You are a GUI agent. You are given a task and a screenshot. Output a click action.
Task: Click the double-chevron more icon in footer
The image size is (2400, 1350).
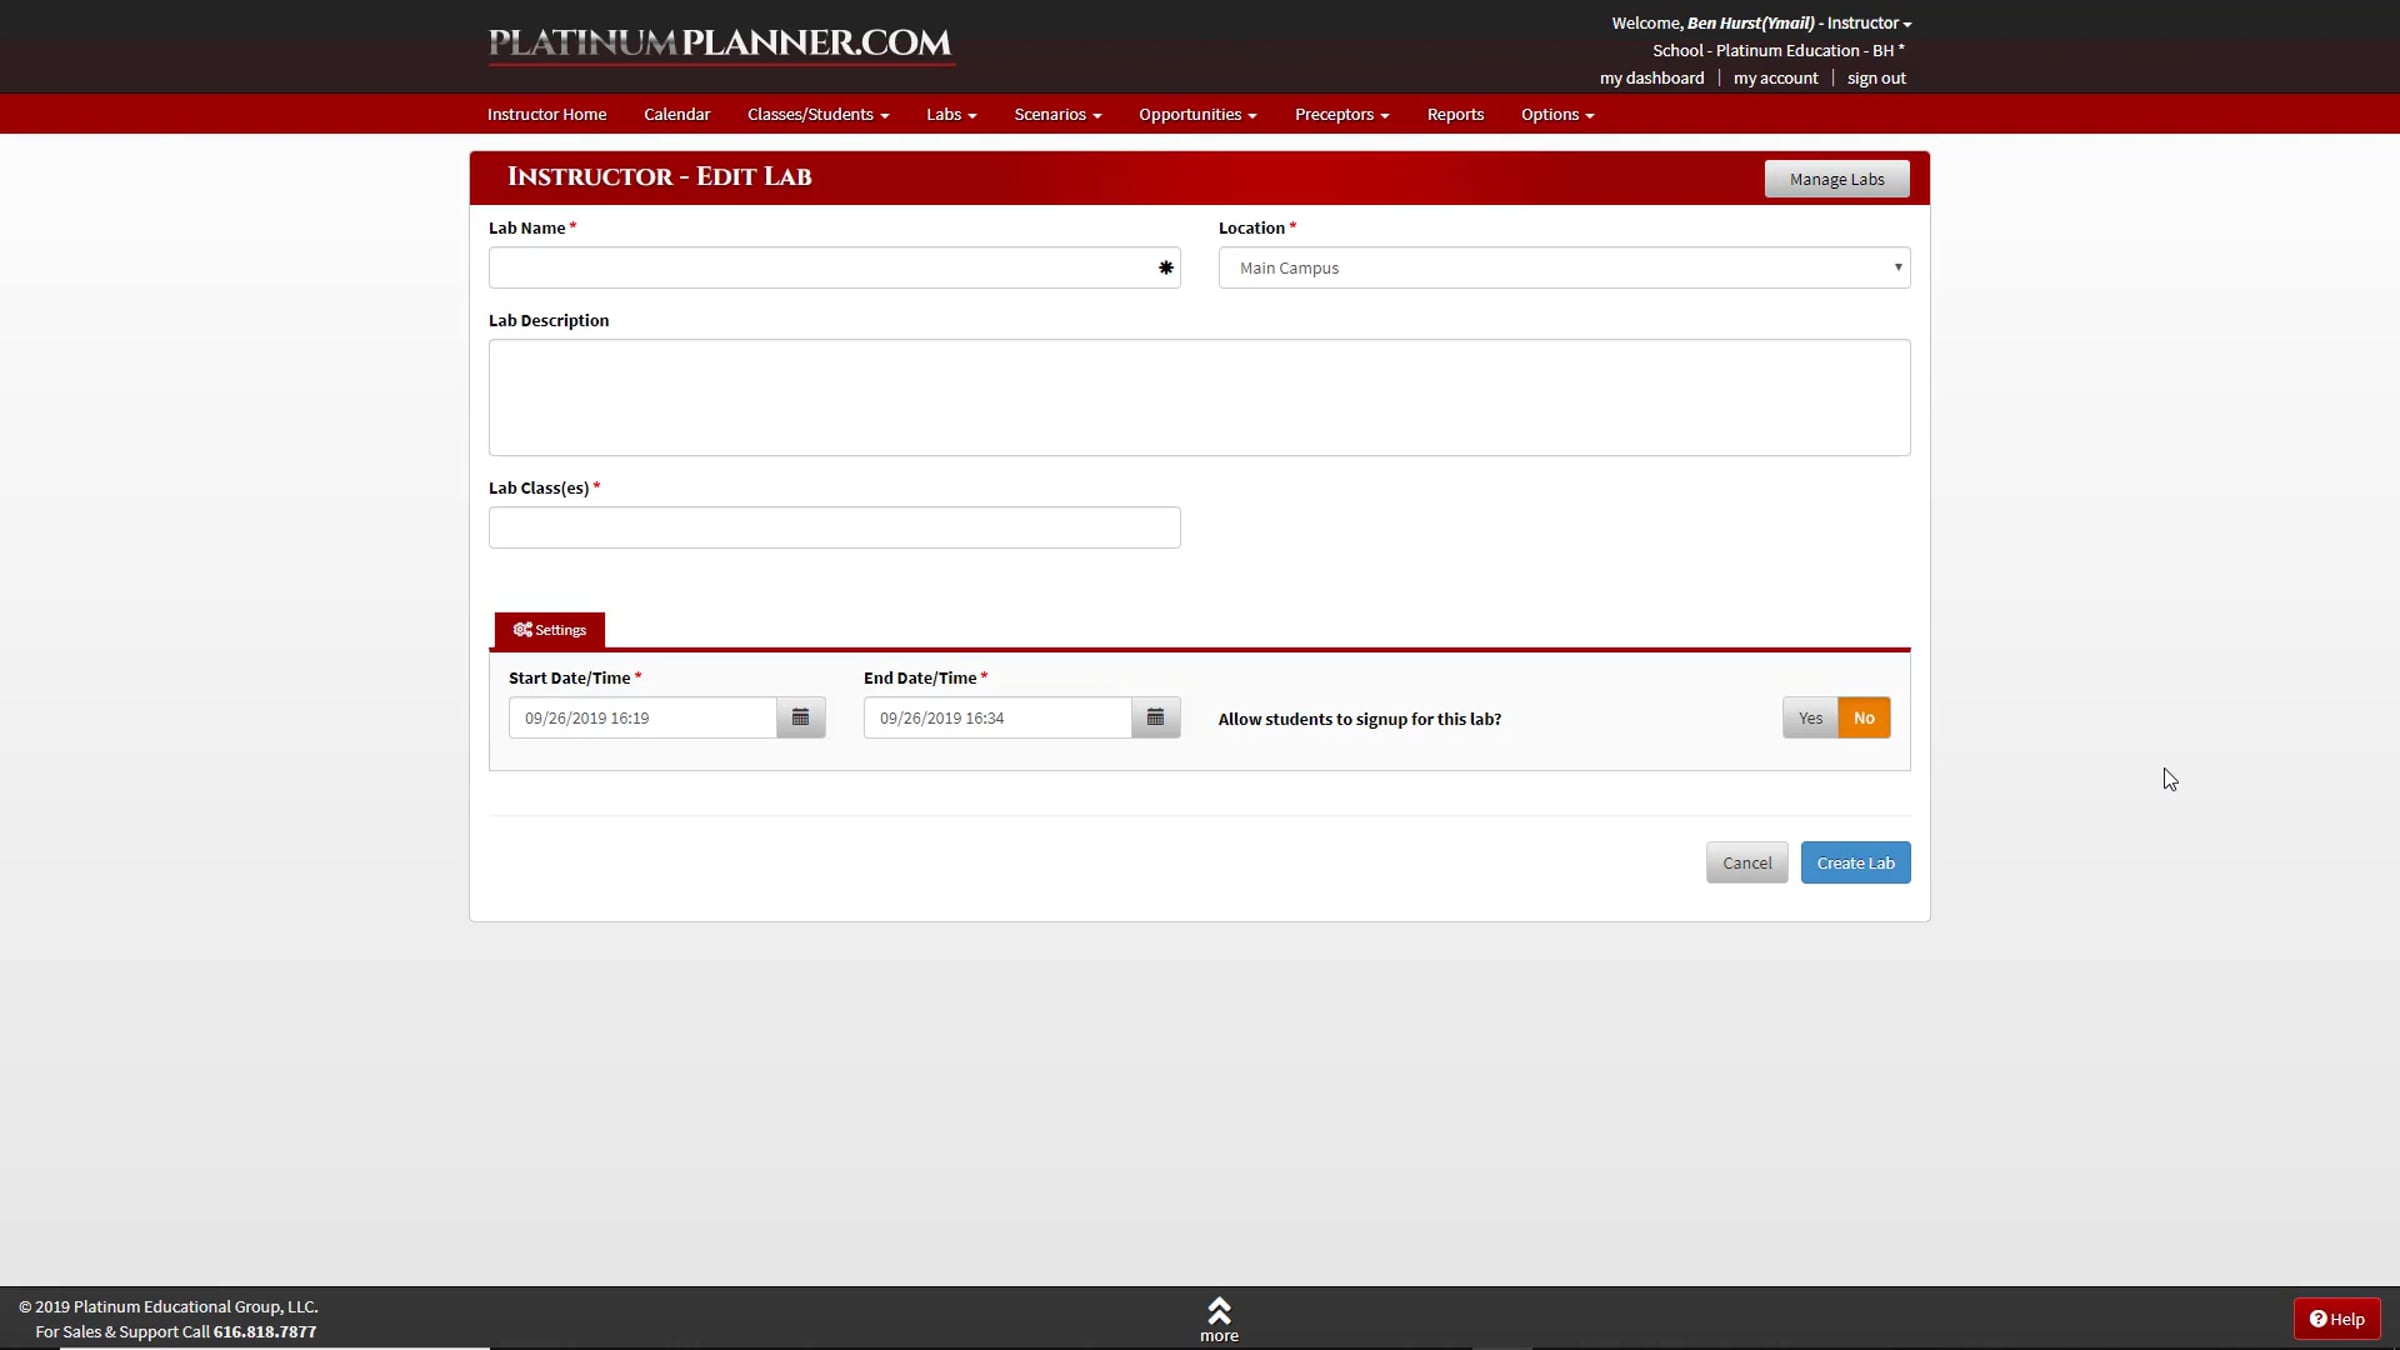point(1218,1311)
